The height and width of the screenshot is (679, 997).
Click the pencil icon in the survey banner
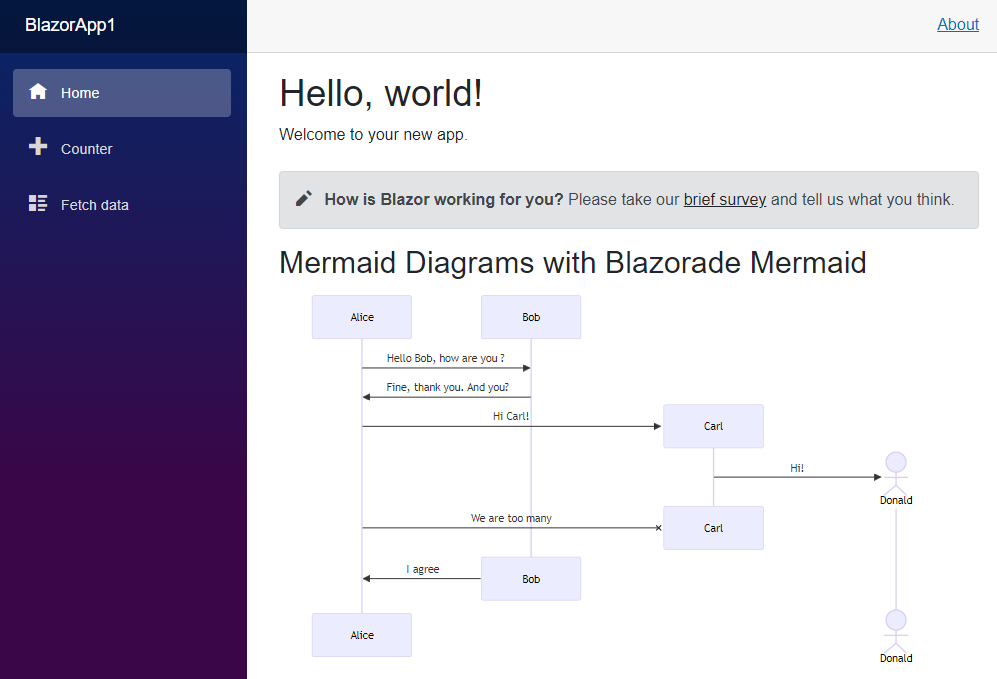tap(303, 198)
